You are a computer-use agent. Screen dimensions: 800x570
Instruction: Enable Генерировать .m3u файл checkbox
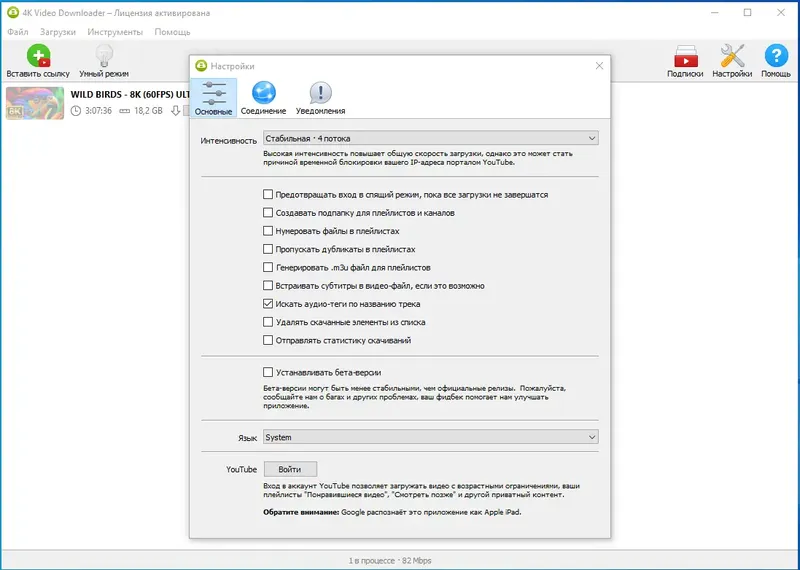pyautogui.click(x=268, y=267)
